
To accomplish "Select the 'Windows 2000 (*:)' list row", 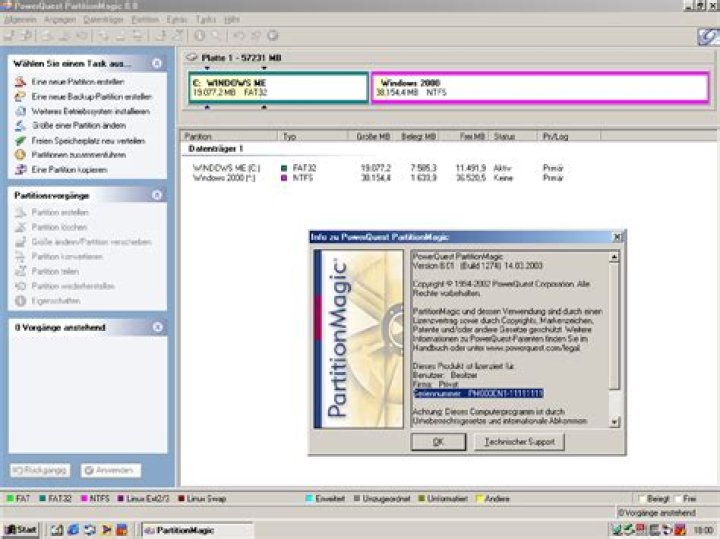I will (378, 178).
